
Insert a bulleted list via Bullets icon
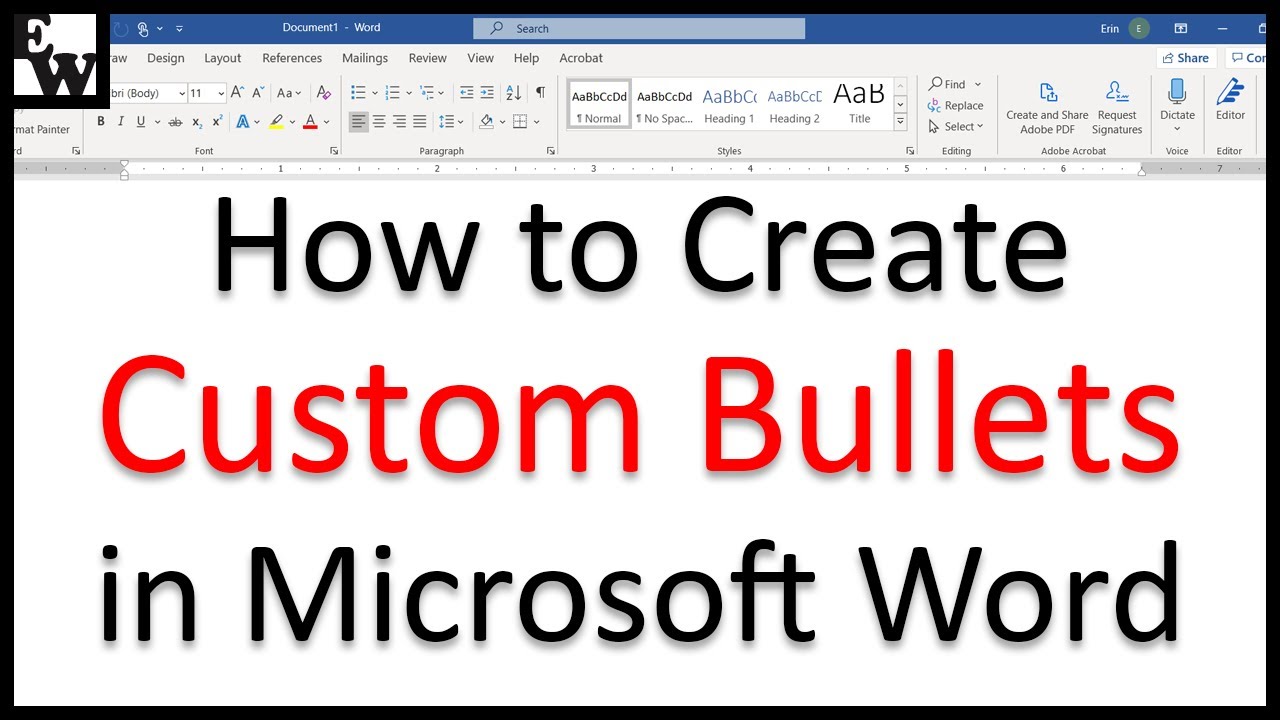pyautogui.click(x=358, y=92)
